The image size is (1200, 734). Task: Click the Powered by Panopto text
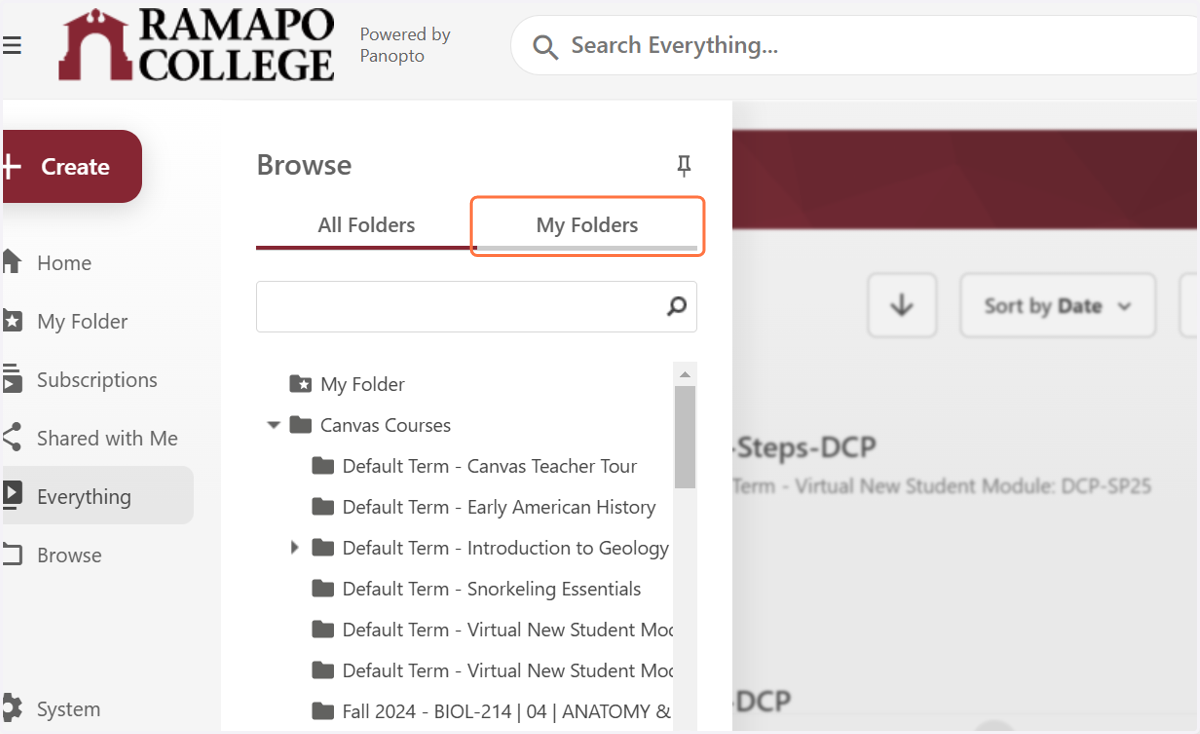point(405,45)
